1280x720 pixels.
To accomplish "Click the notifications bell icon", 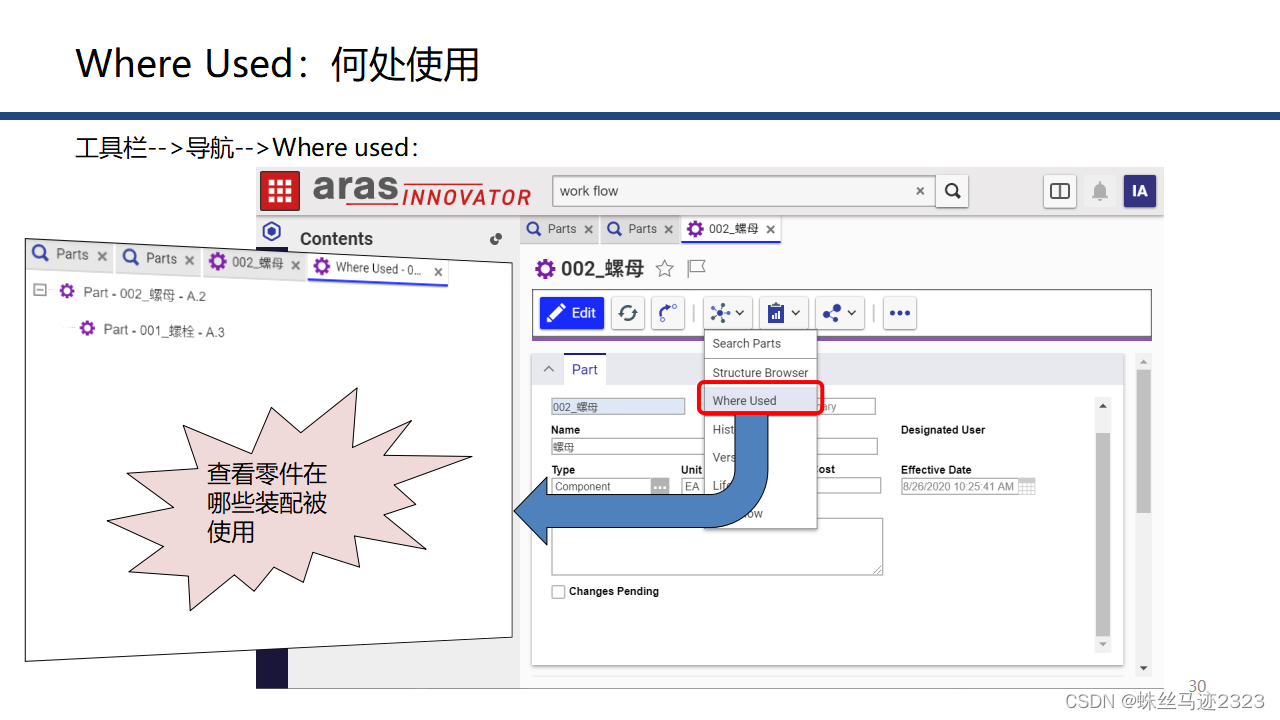I will [x=1099, y=191].
